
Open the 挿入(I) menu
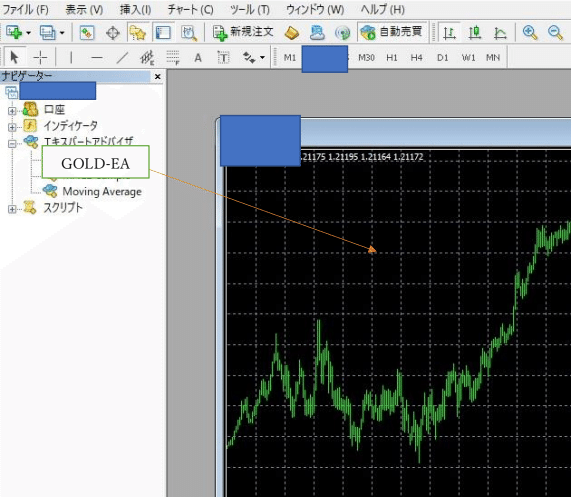(x=135, y=9)
